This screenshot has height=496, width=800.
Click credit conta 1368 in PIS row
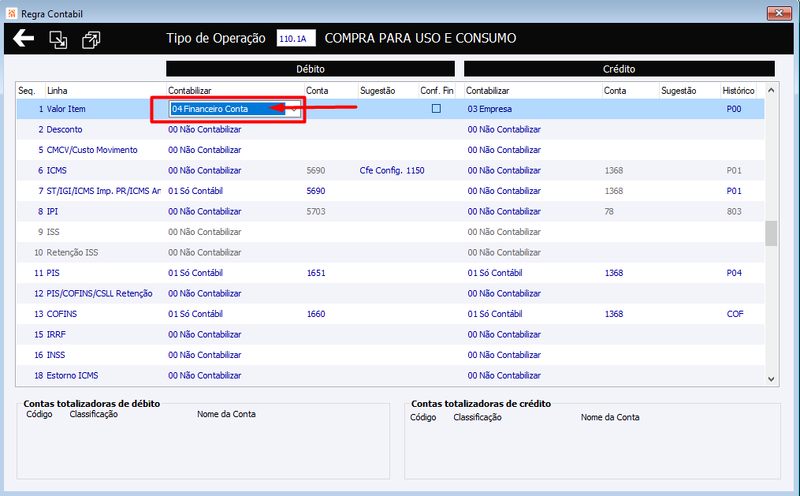(x=614, y=272)
